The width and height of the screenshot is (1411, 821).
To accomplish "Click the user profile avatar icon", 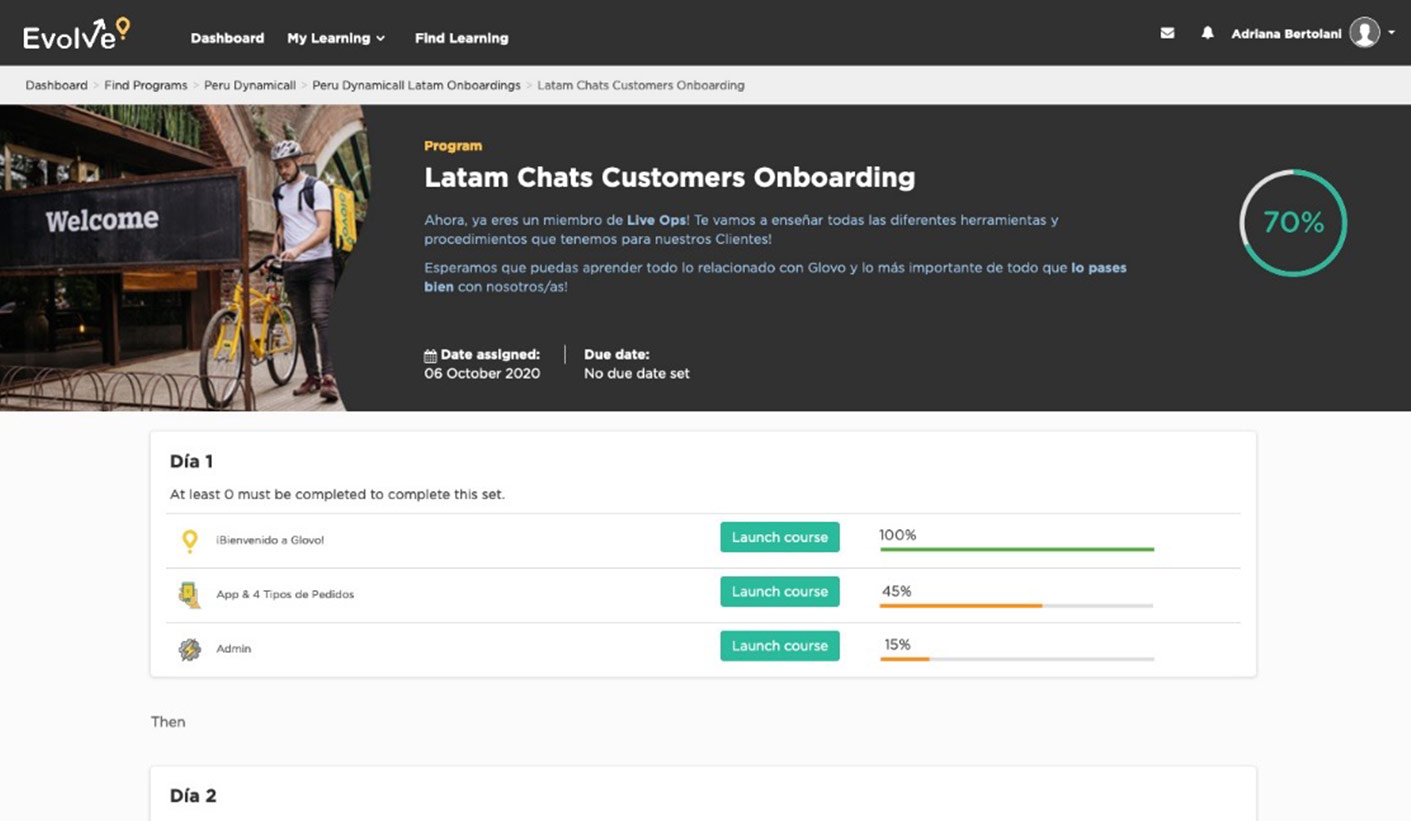I will (1364, 33).
